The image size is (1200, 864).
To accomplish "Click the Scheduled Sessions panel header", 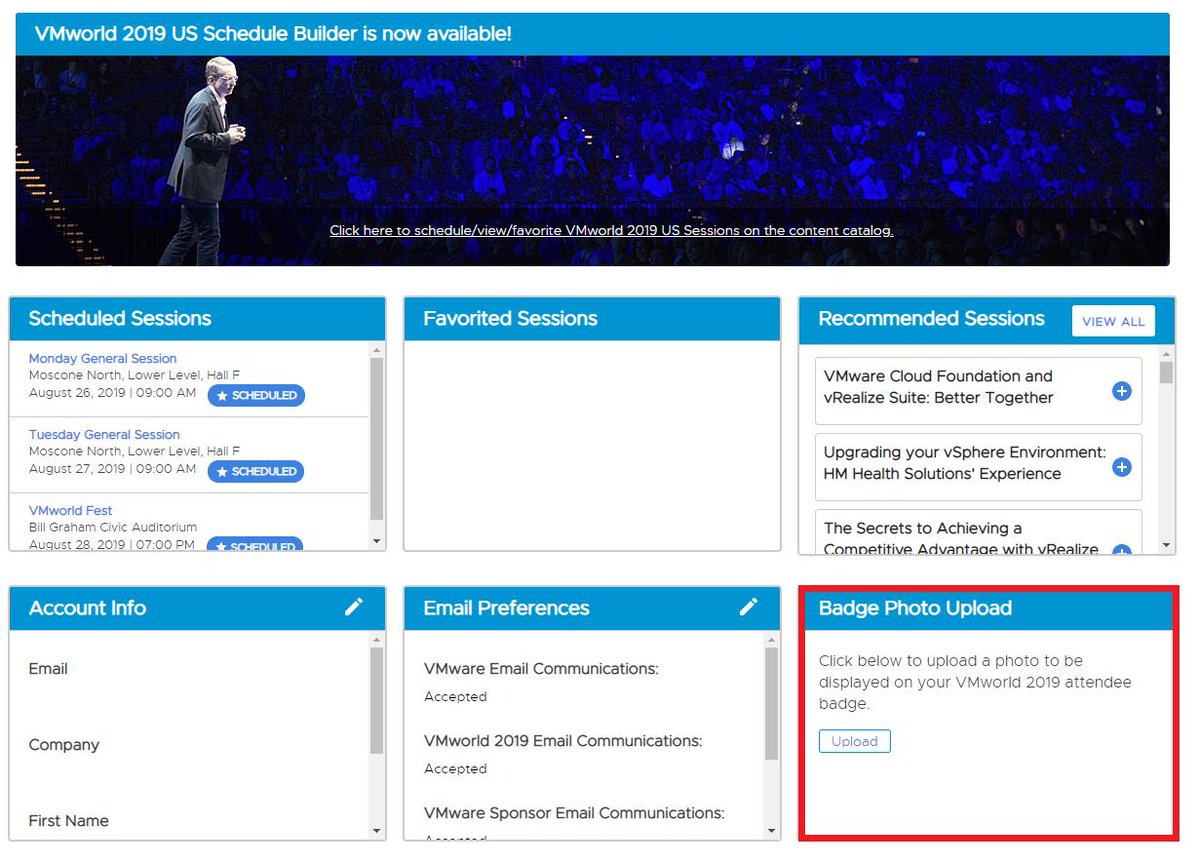I will tap(197, 318).
